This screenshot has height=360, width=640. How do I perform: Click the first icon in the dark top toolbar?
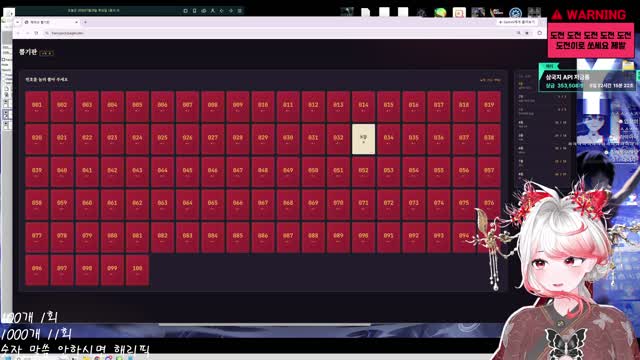pos(185,11)
